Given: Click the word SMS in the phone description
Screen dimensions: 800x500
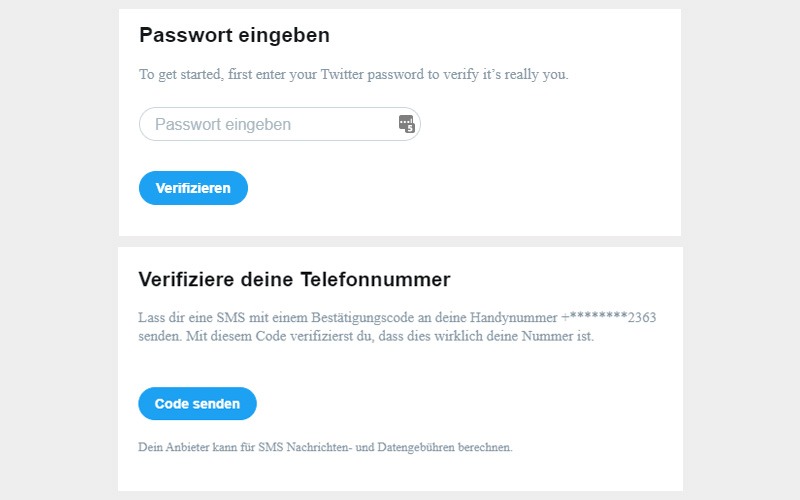Looking at the screenshot, I should click(231, 317).
